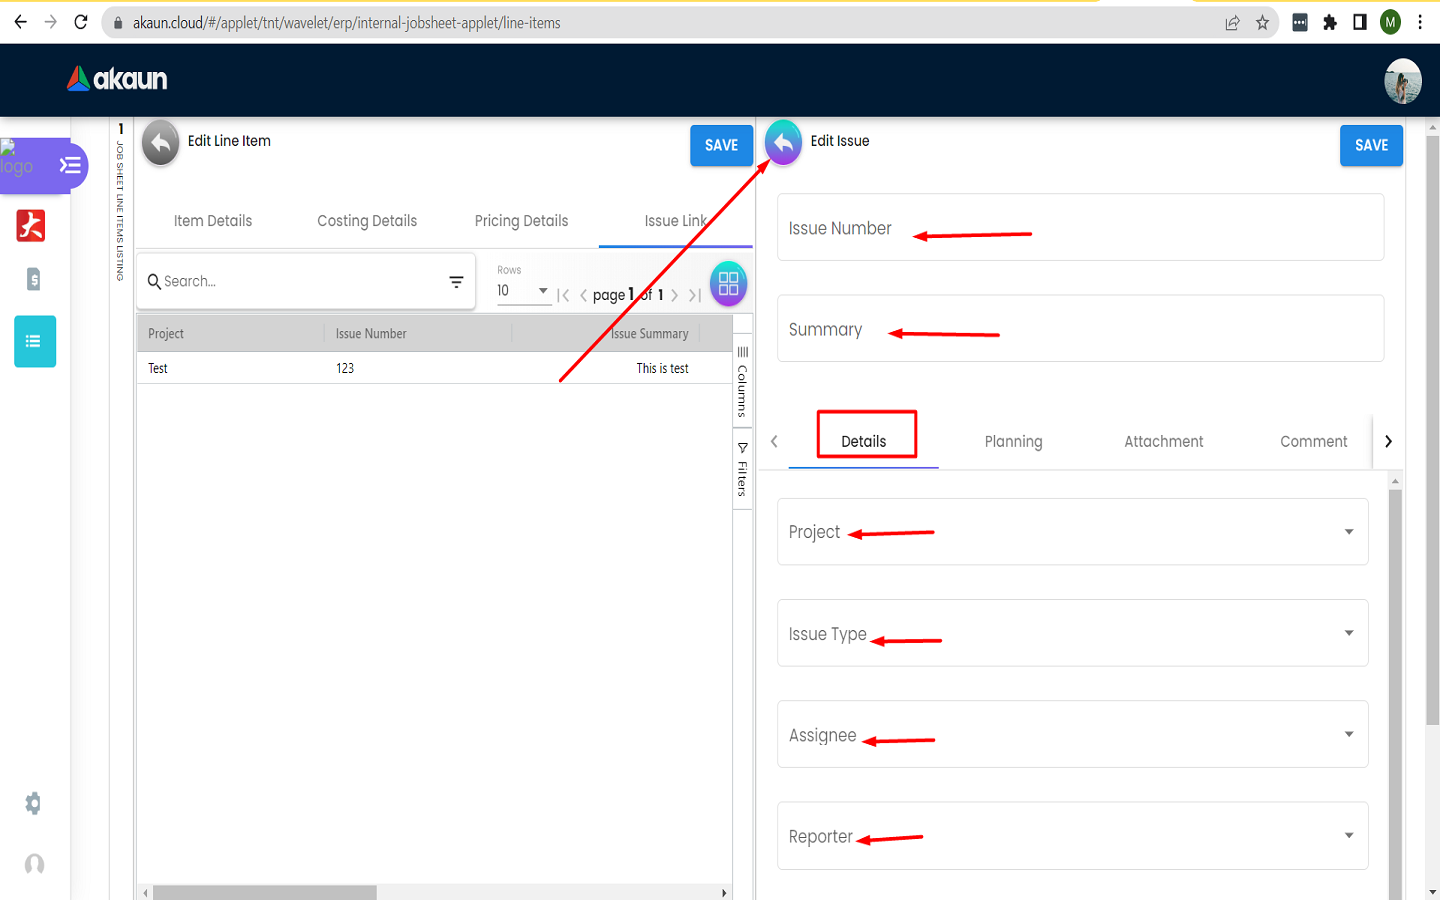
Task: Click the horizontal scrollbar under the table
Action: coord(265,892)
